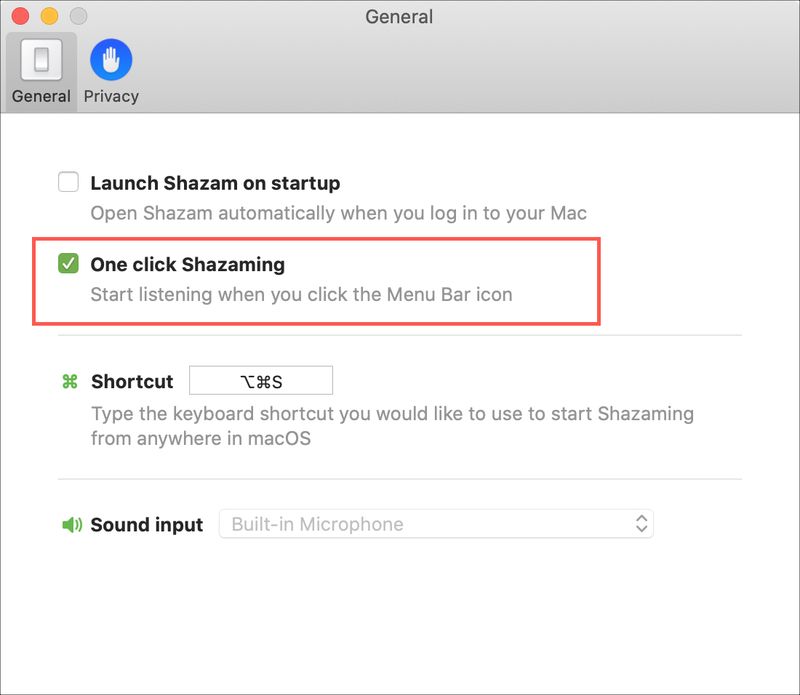Open the Built-in Microphone sound input dropdown

coord(436,524)
